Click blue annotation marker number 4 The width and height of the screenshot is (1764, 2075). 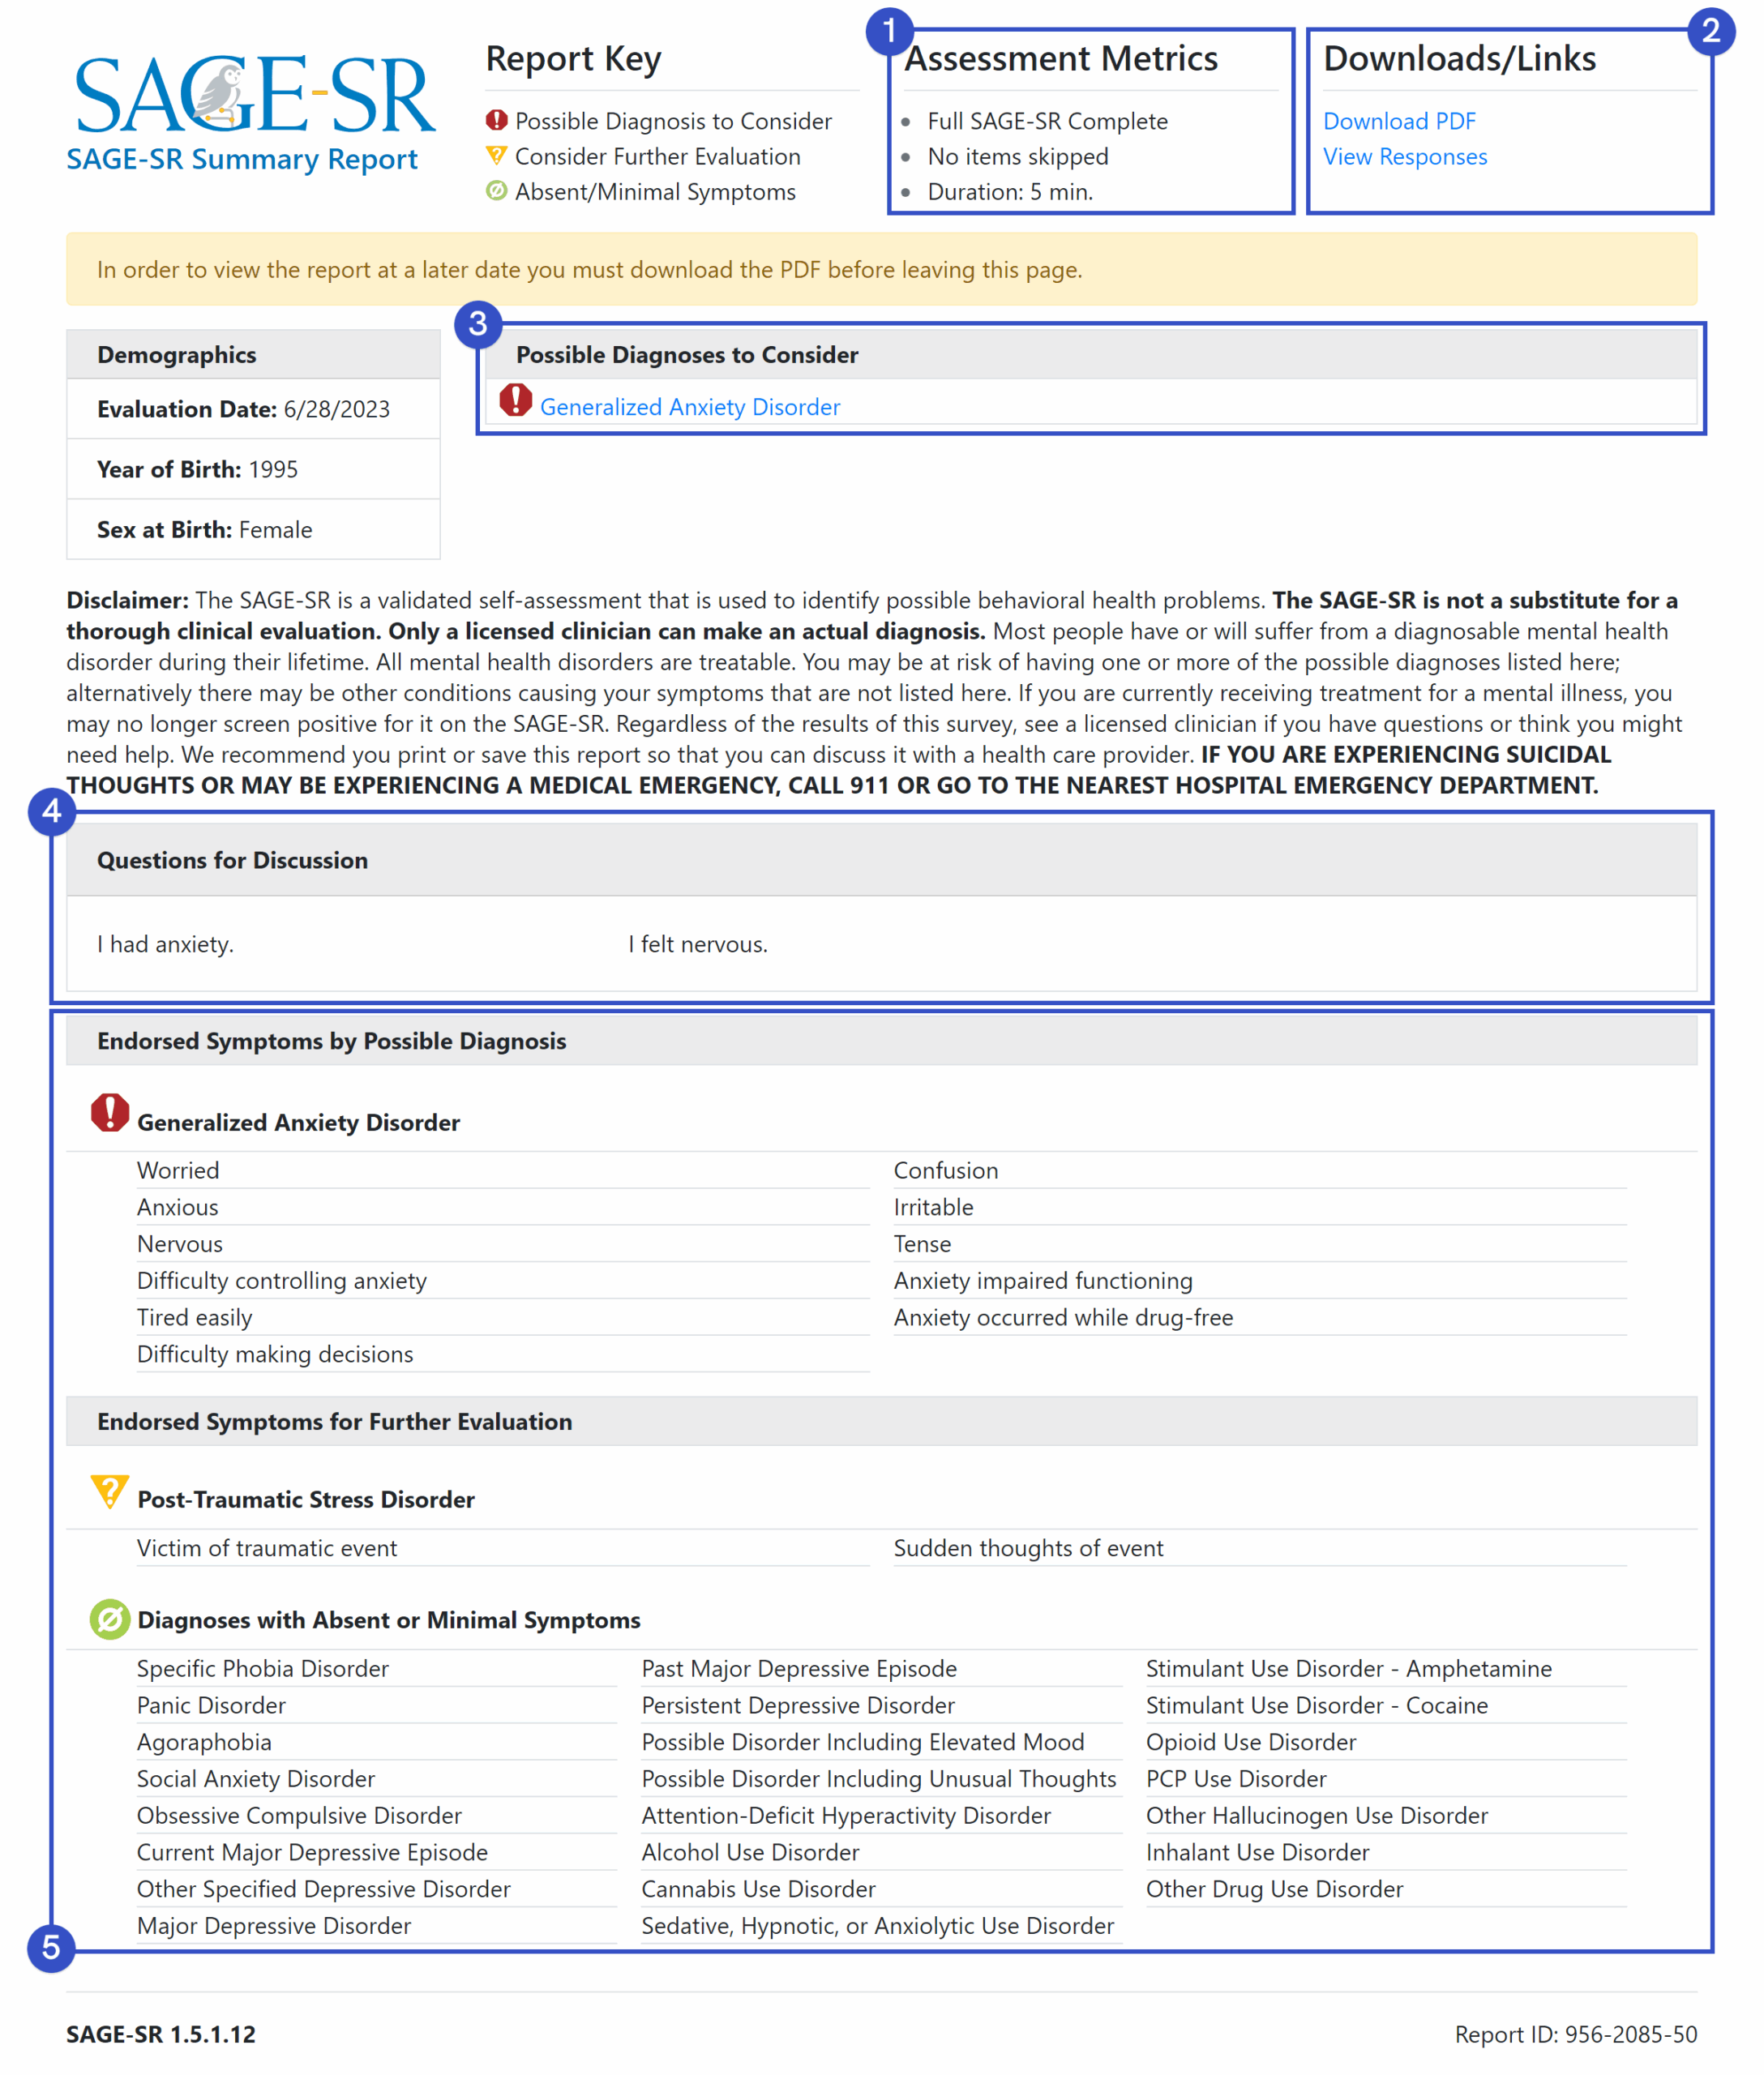click(x=51, y=811)
